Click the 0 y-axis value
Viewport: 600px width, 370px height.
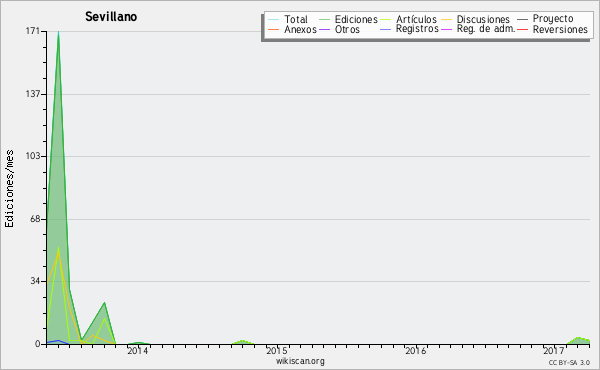pyautogui.click(x=38, y=344)
